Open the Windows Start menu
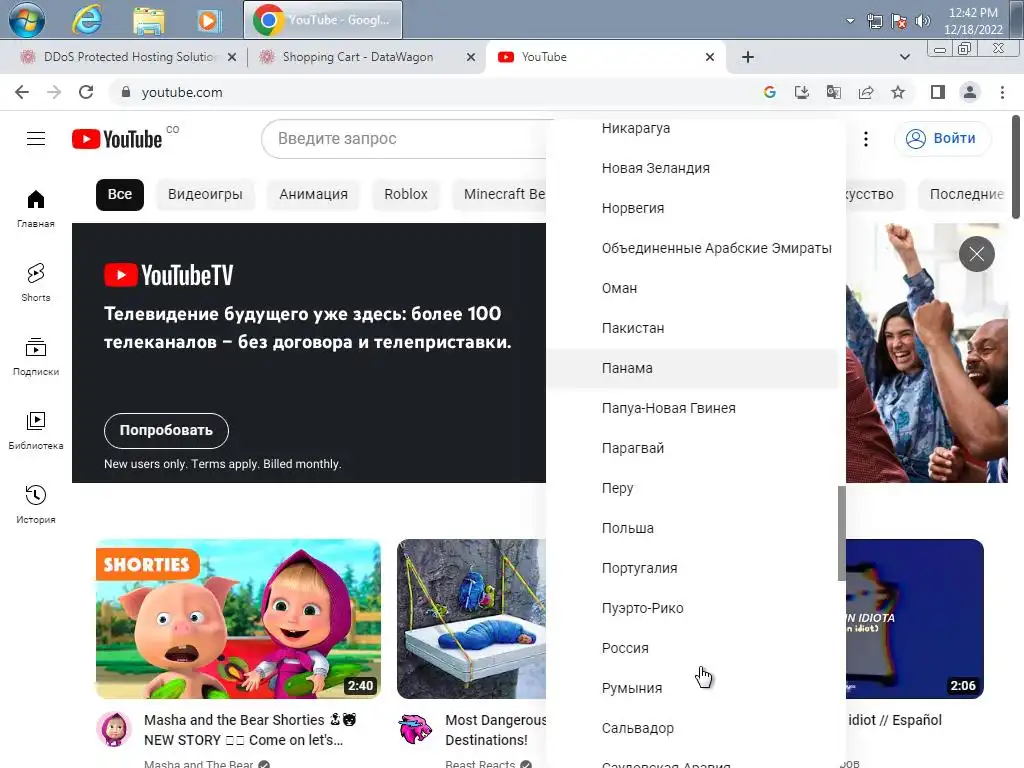Screen dimensions: 1024x768 pyautogui.click(x=27, y=20)
